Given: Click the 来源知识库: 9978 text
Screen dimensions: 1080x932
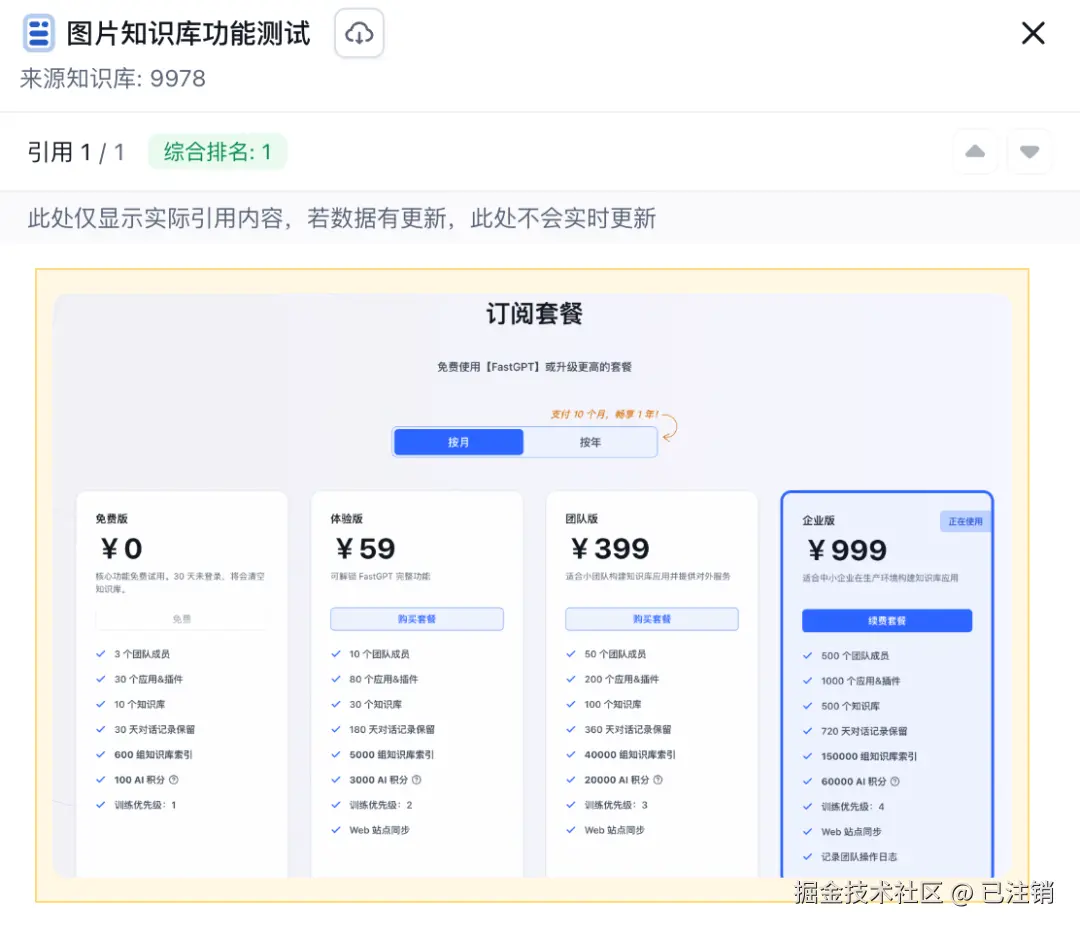Looking at the screenshot, I should click(113, 79).
